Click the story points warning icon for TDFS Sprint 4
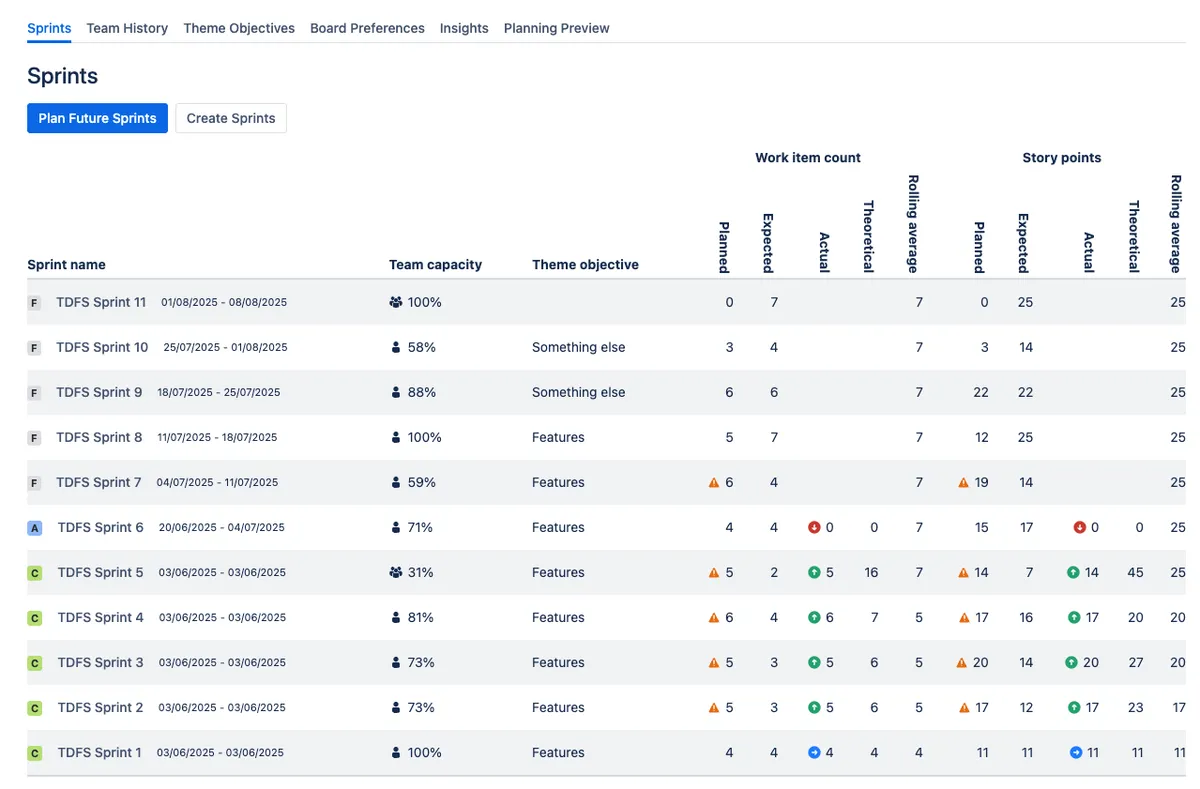Viewport: 1200px width, 789px height. tap(964, 617)
